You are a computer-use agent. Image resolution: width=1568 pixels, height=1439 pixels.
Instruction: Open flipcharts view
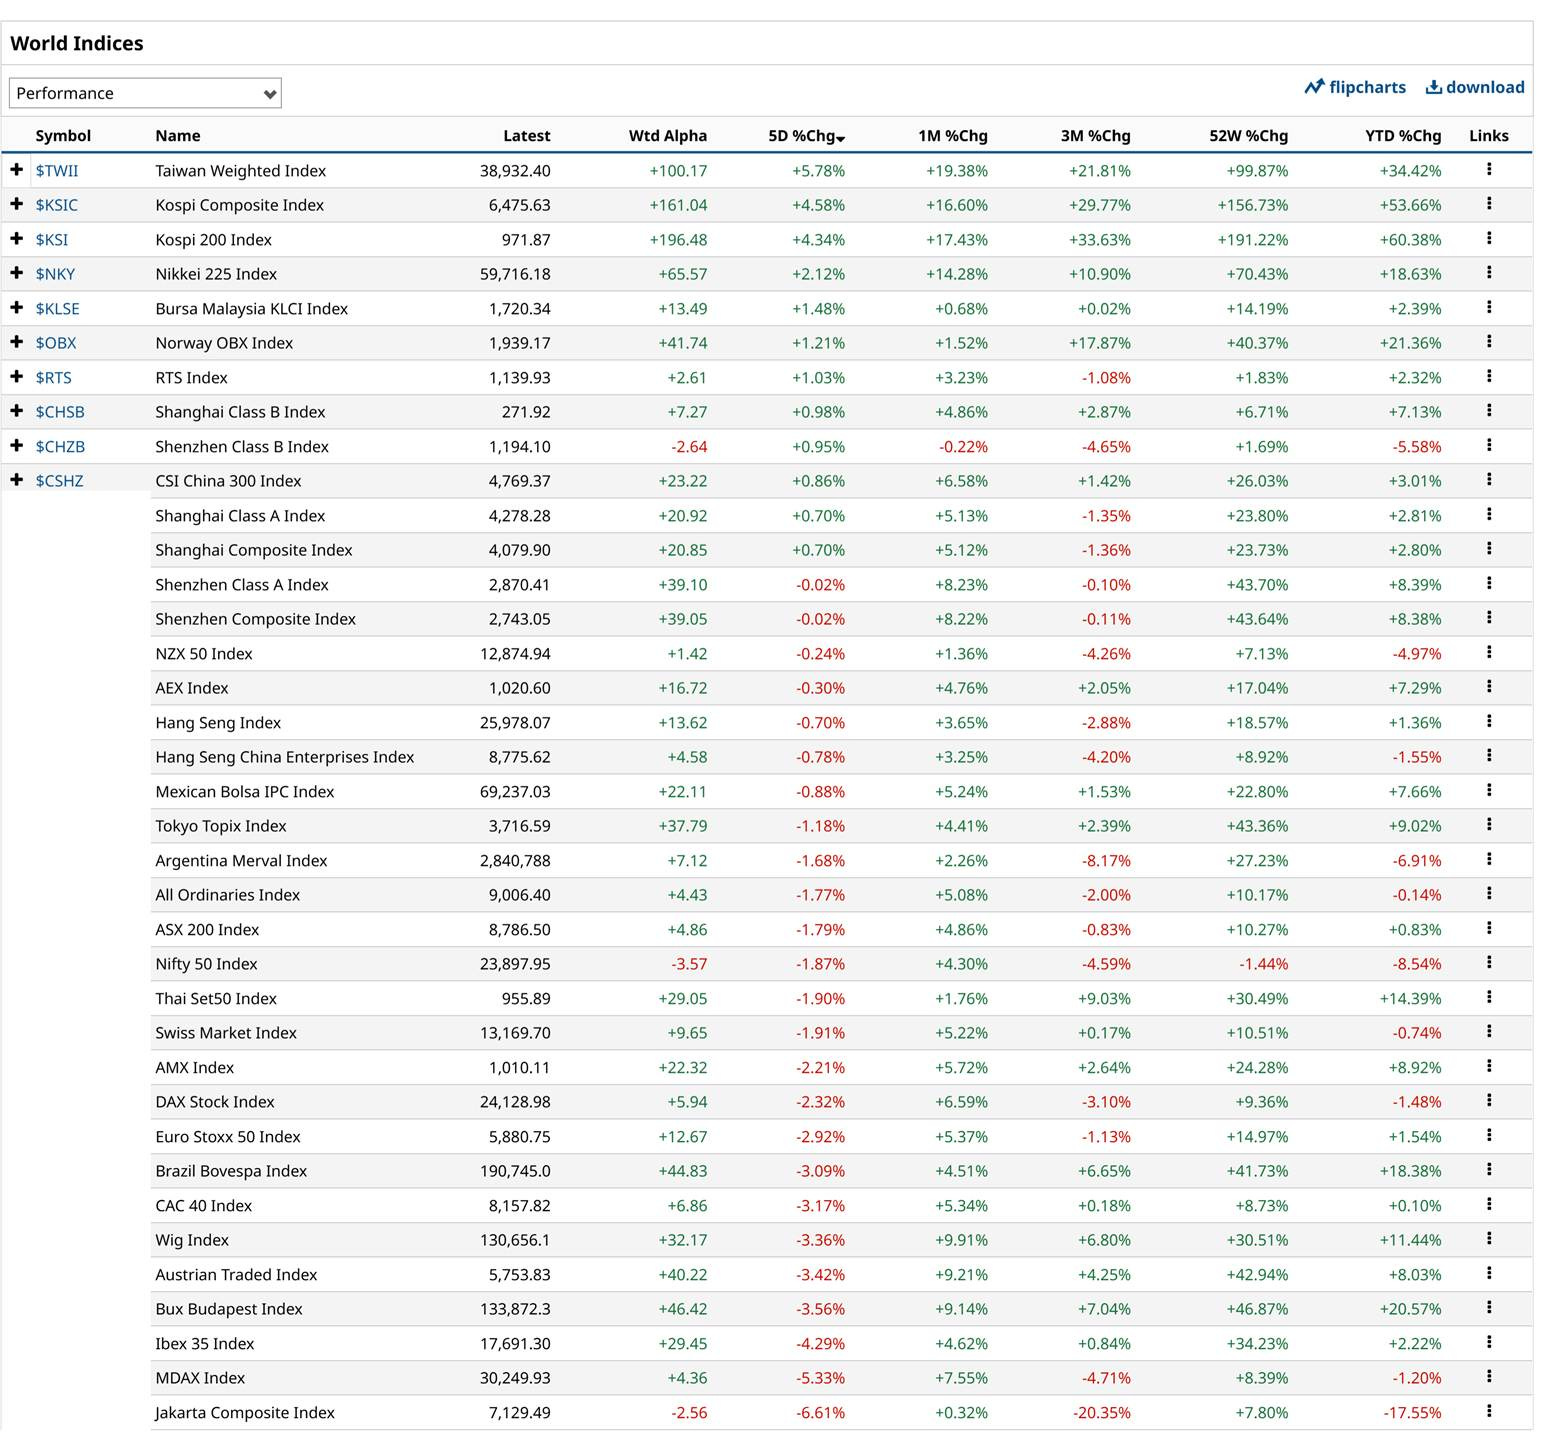click(x=1355, y=87)
